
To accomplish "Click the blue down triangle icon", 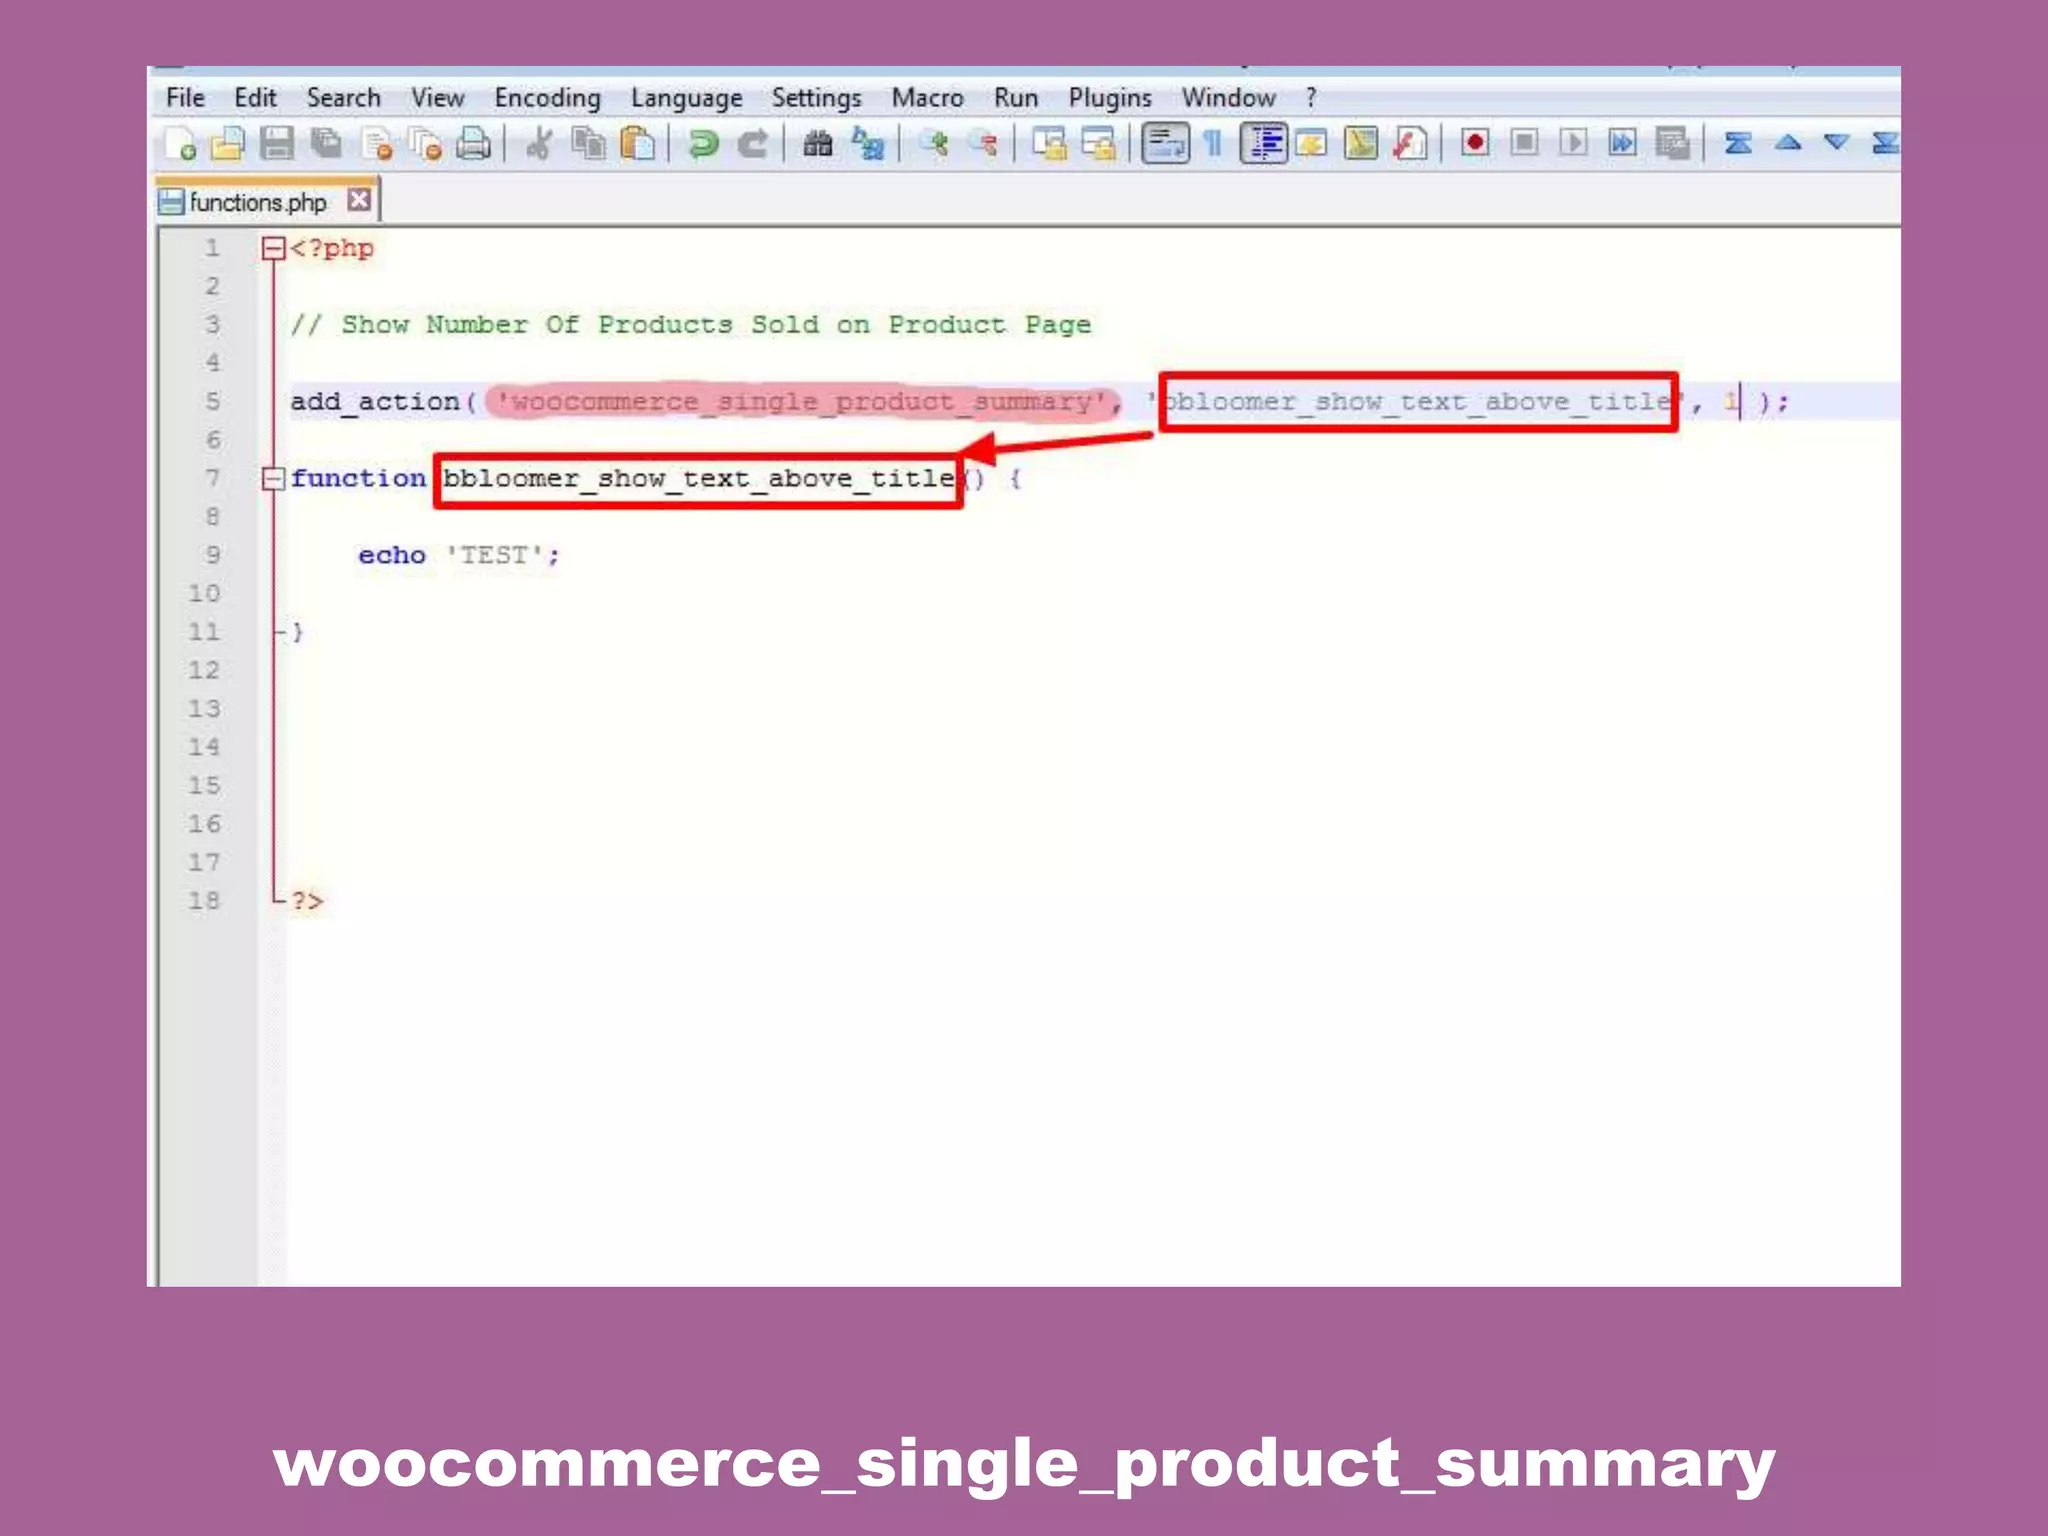I will pos(1837,143).
